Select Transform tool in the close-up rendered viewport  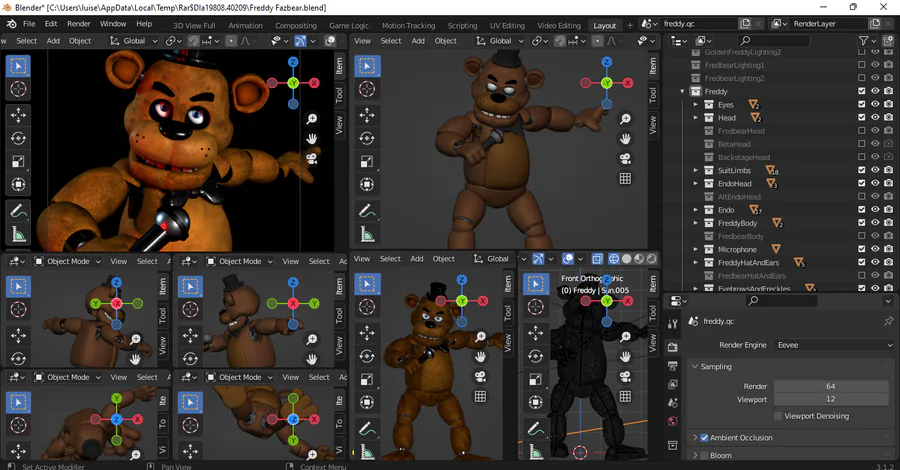[x=18, y=184]
